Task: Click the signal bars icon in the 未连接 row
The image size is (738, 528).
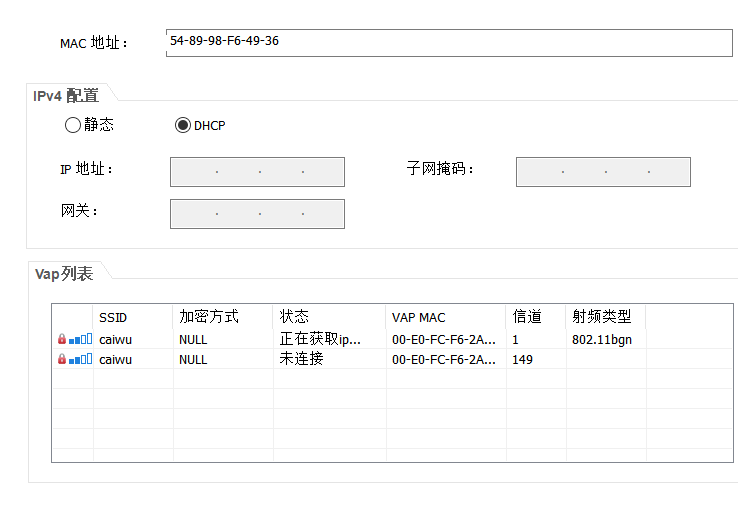Action: point(80,358)
